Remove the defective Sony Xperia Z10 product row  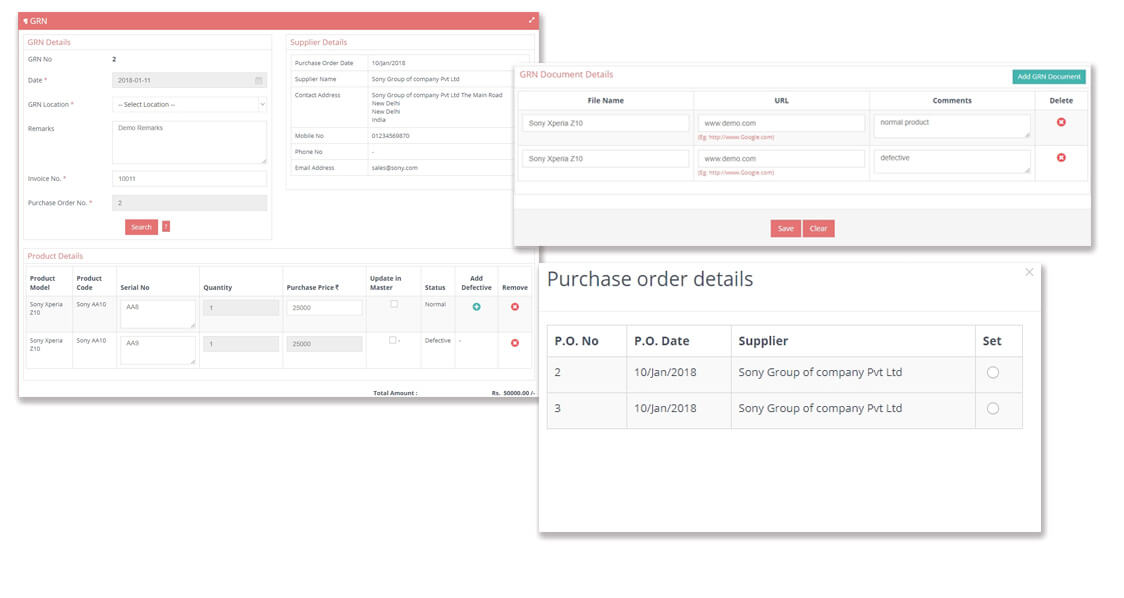click(x=515, y=342)
